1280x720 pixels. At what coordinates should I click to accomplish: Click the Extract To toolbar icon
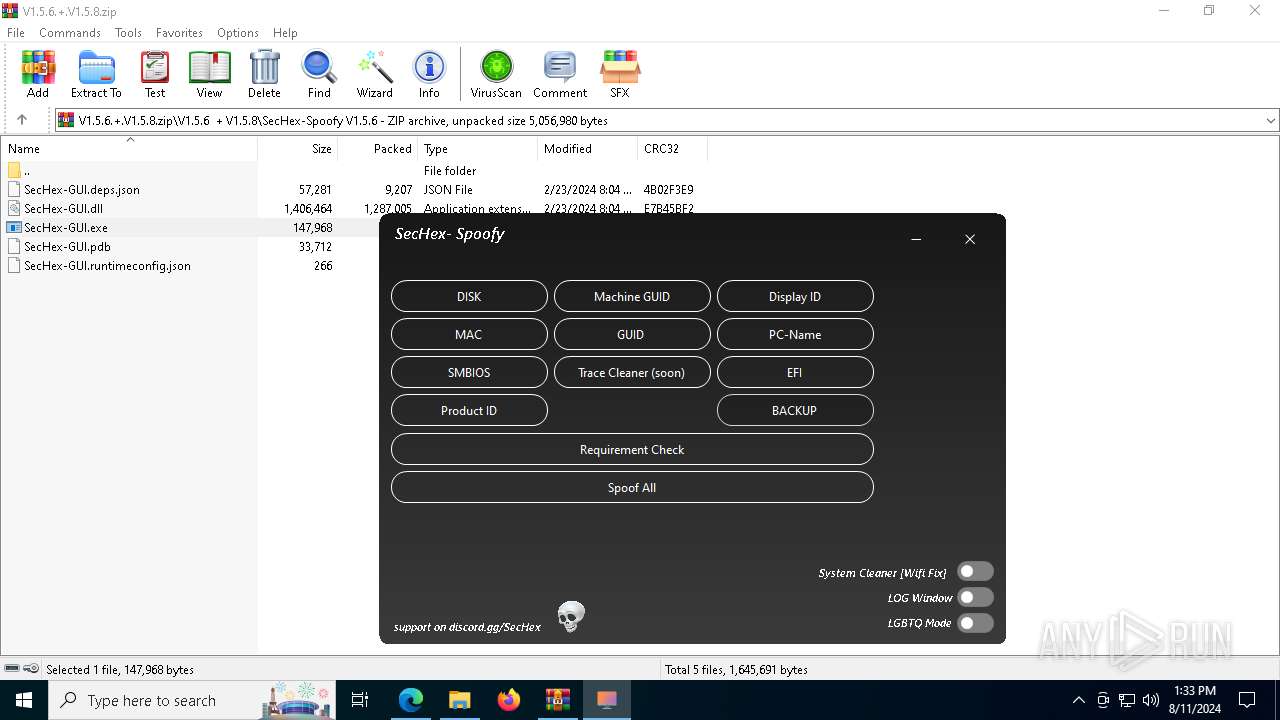tap(96, 75)
